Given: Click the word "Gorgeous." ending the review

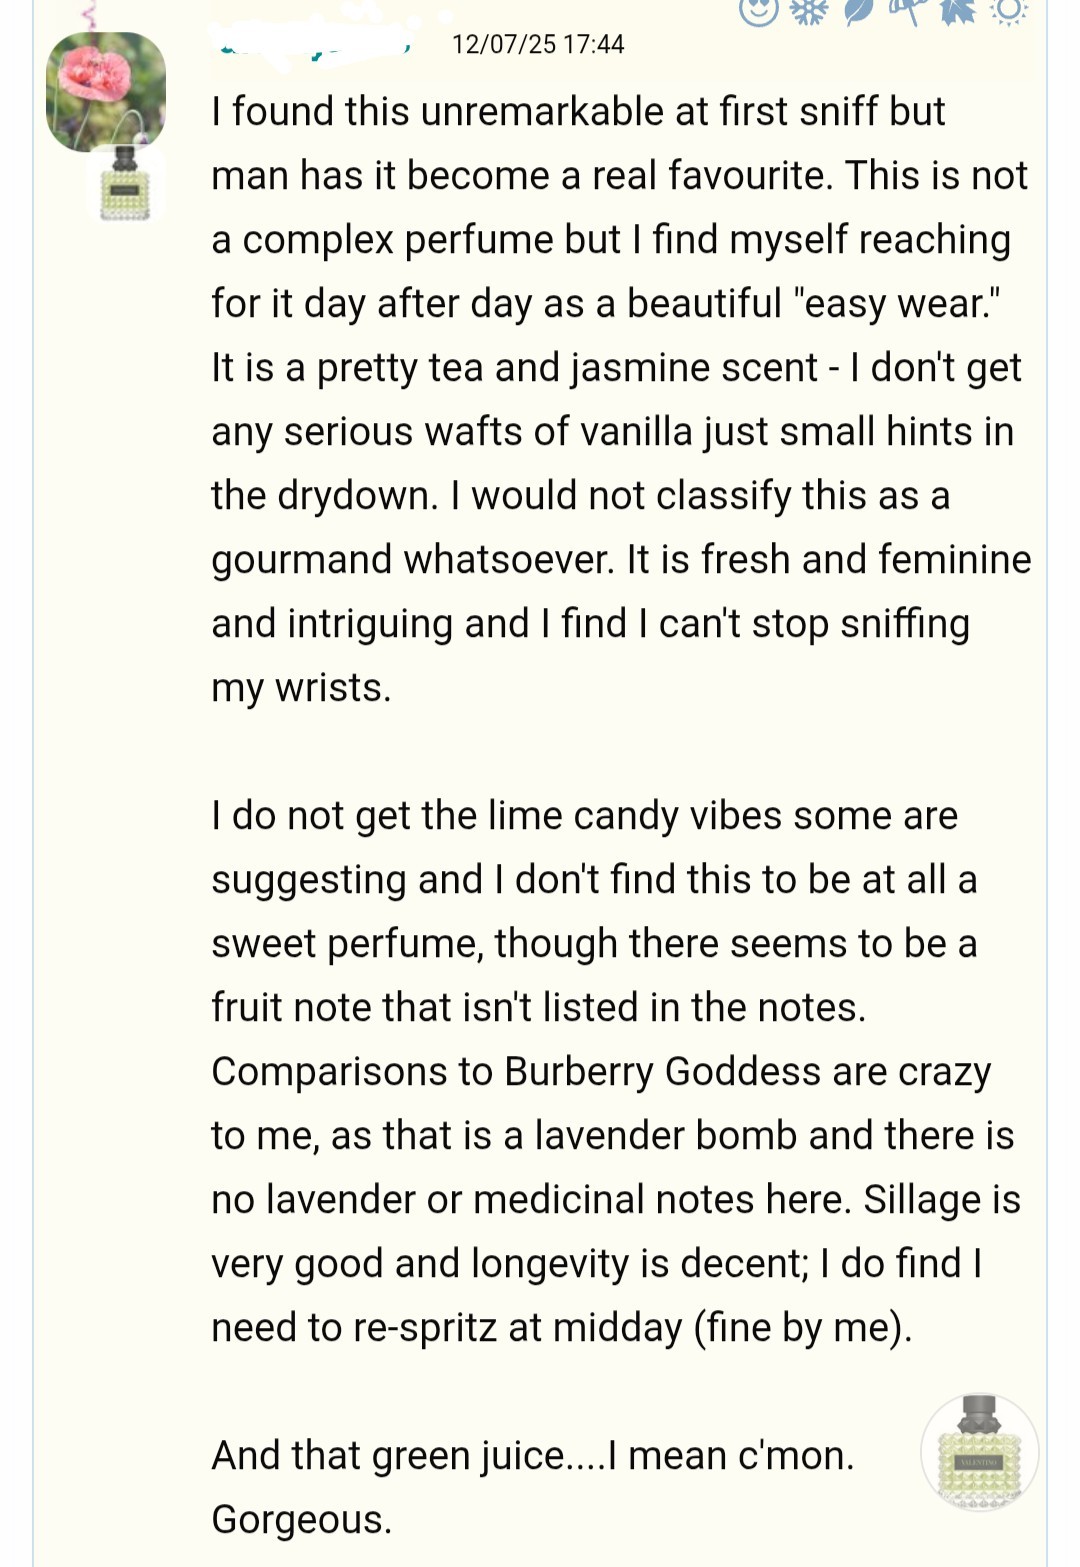Looking at the screenshot, I should (x=301, y=1520).
